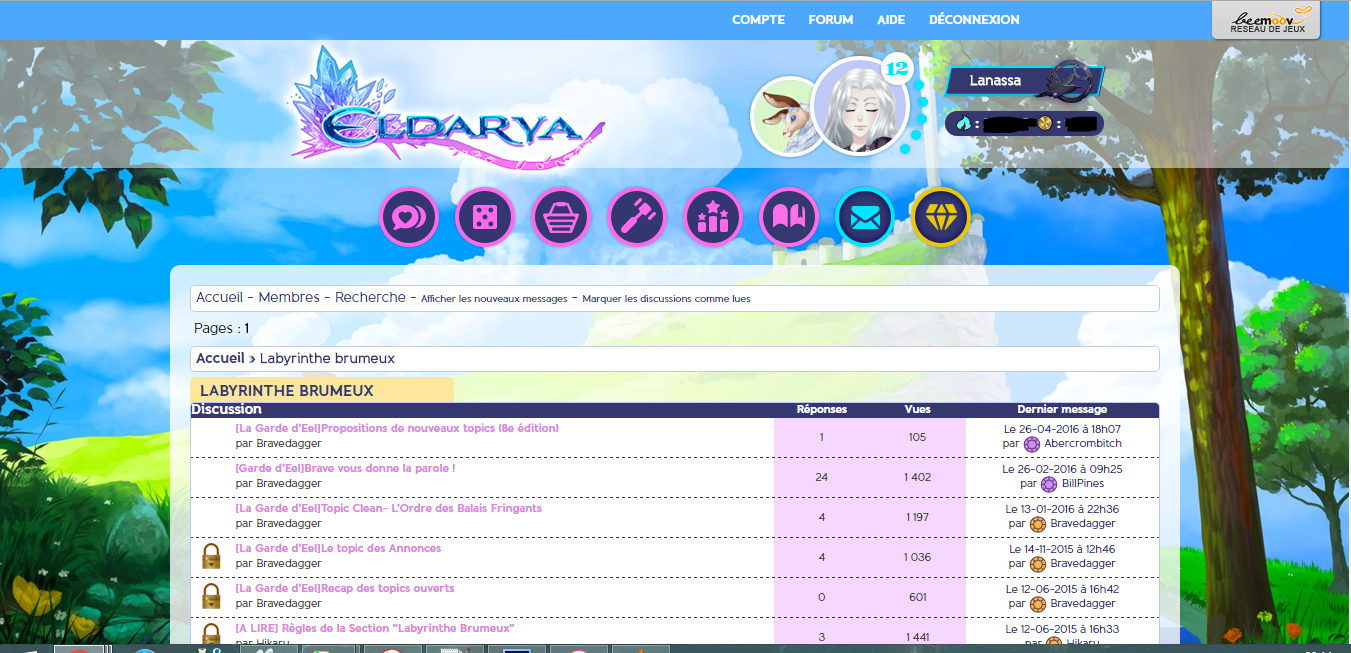Open the Membres link
Image resolution: width=1351 pixels, height=653 pixels.
(x=289, y=298)
